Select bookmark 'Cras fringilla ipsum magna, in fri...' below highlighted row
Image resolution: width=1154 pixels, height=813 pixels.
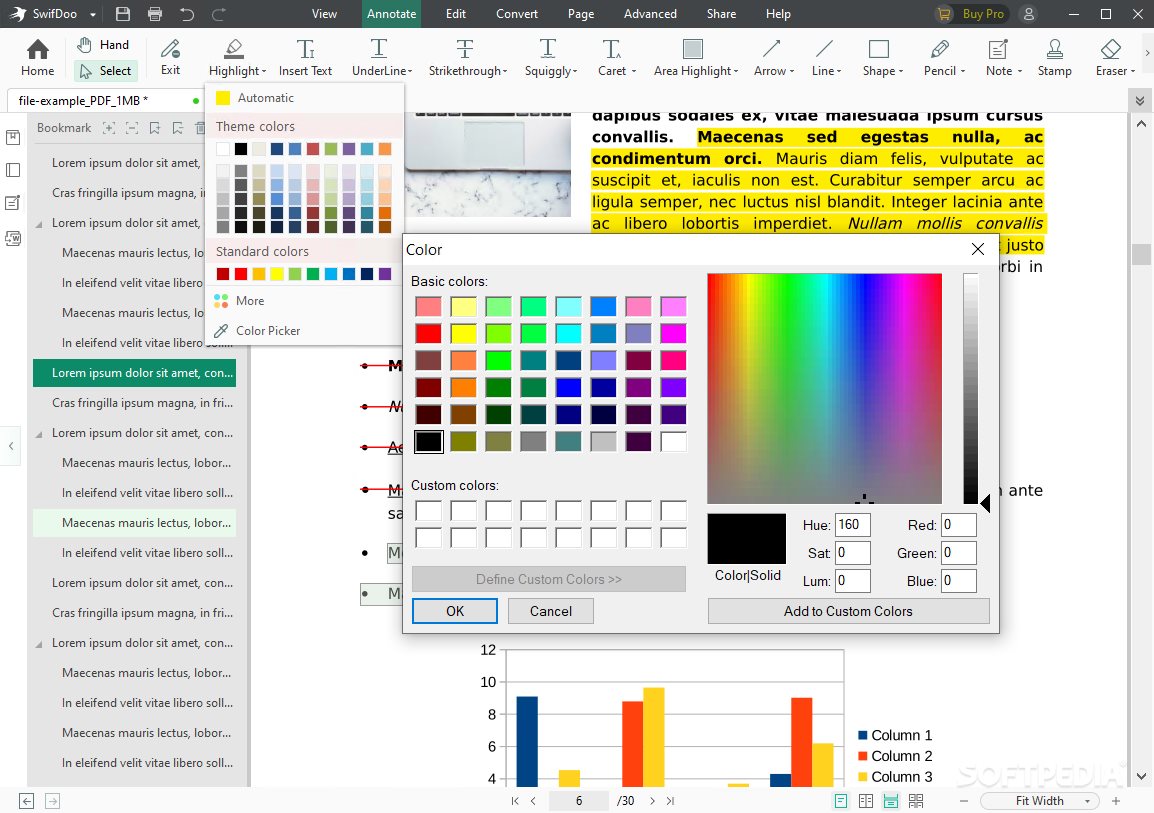coord(142,402)
